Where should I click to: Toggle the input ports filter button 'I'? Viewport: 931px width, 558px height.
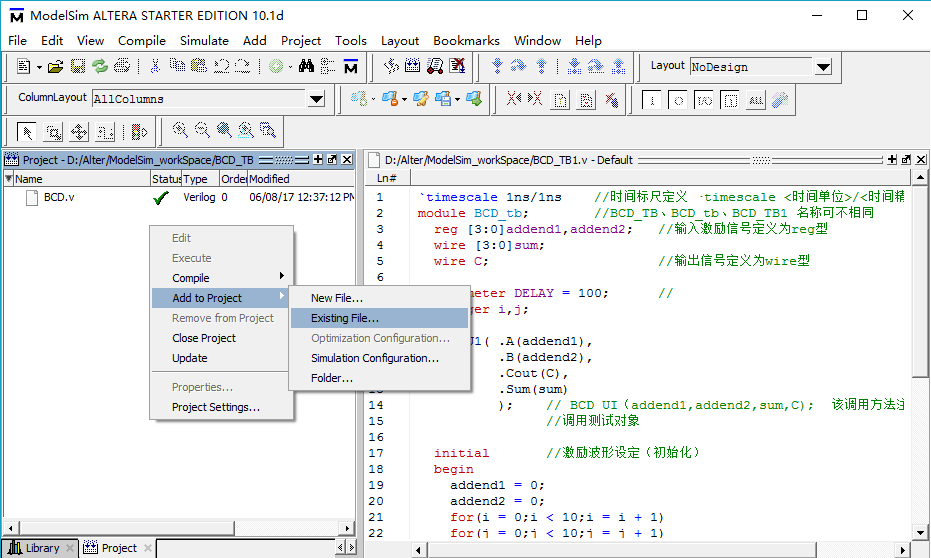(x=652, y=100)
